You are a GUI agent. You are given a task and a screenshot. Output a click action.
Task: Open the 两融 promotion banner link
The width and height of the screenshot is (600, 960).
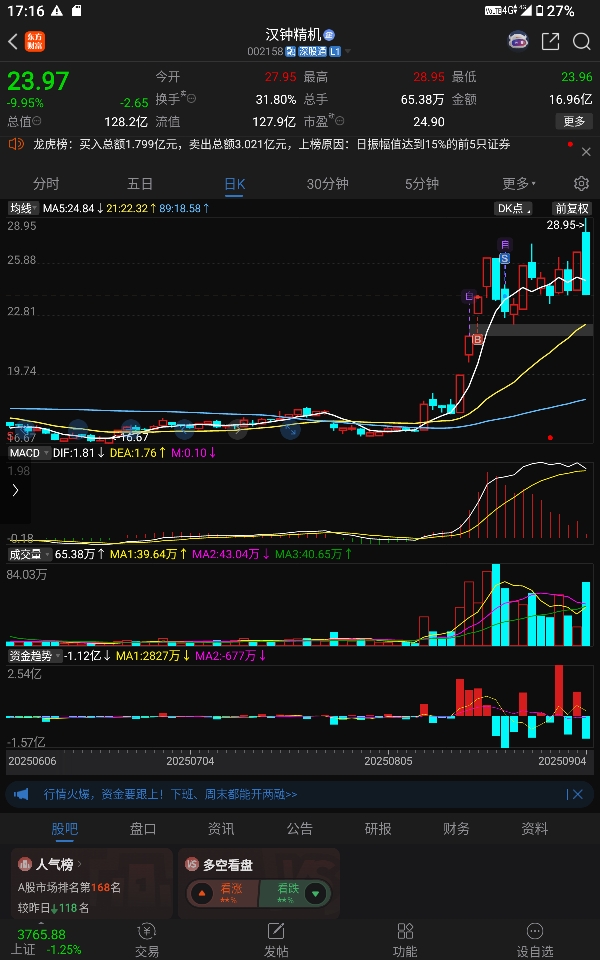click(x=170, y=794)
